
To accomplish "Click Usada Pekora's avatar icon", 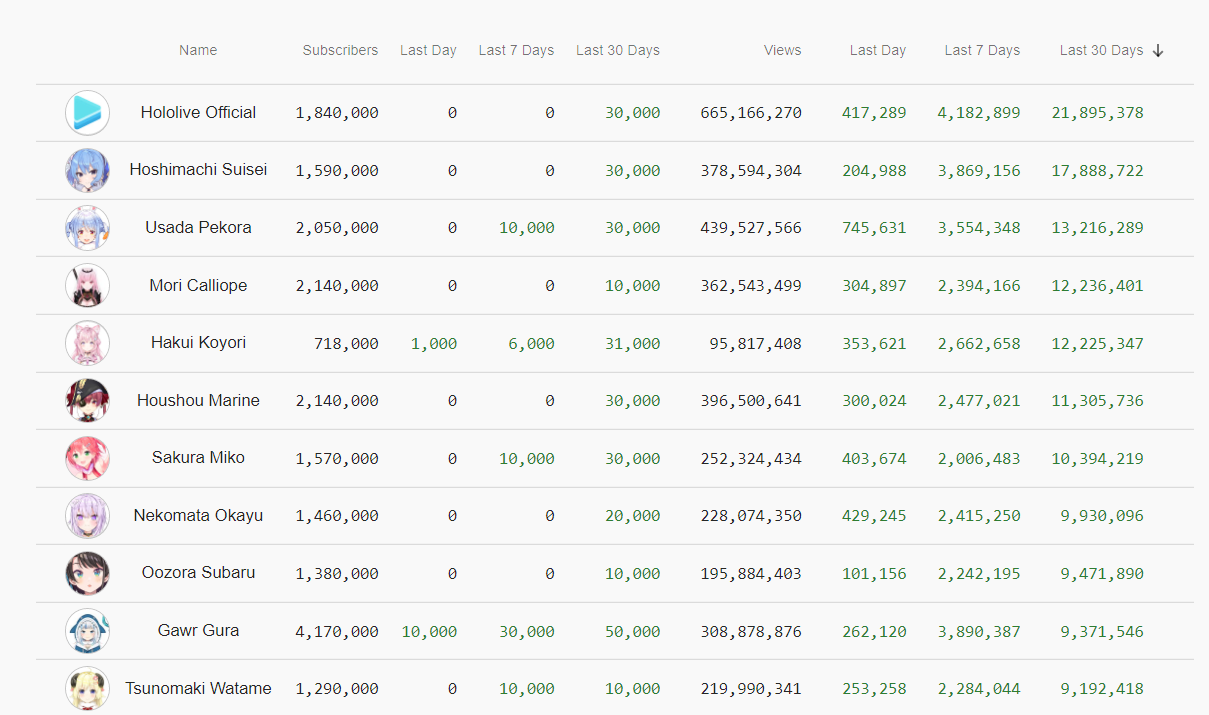I will [87, 228].
